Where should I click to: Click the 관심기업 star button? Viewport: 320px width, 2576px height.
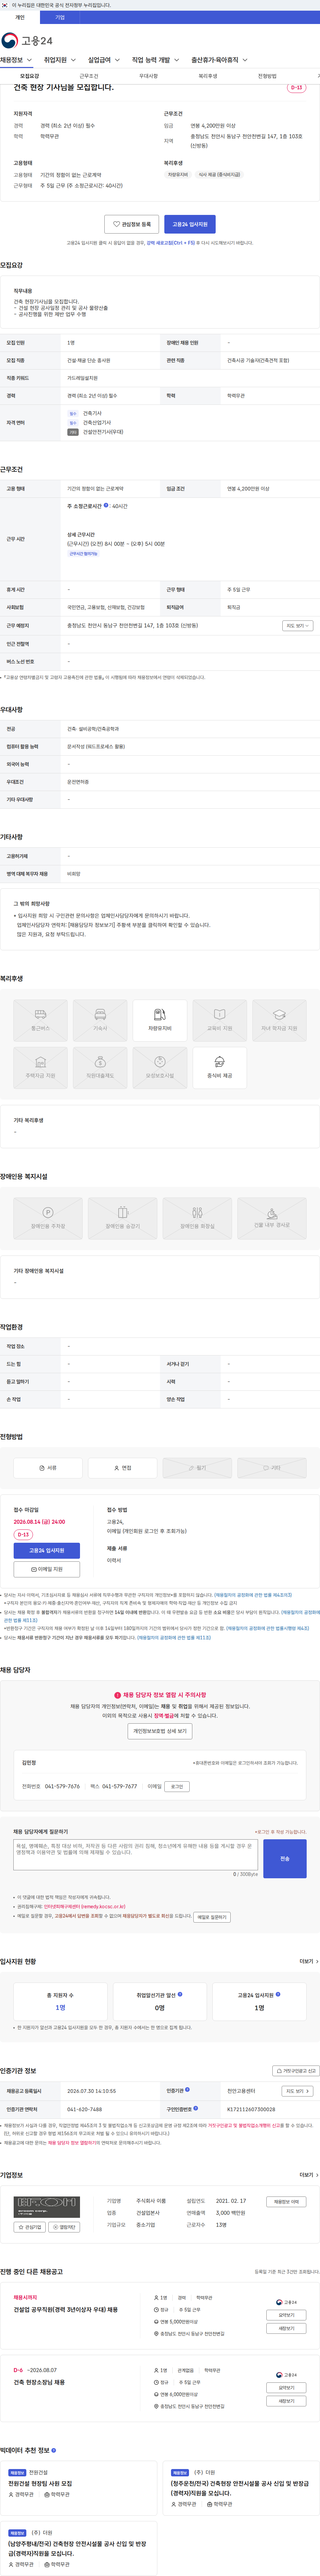click(30, 2227)
